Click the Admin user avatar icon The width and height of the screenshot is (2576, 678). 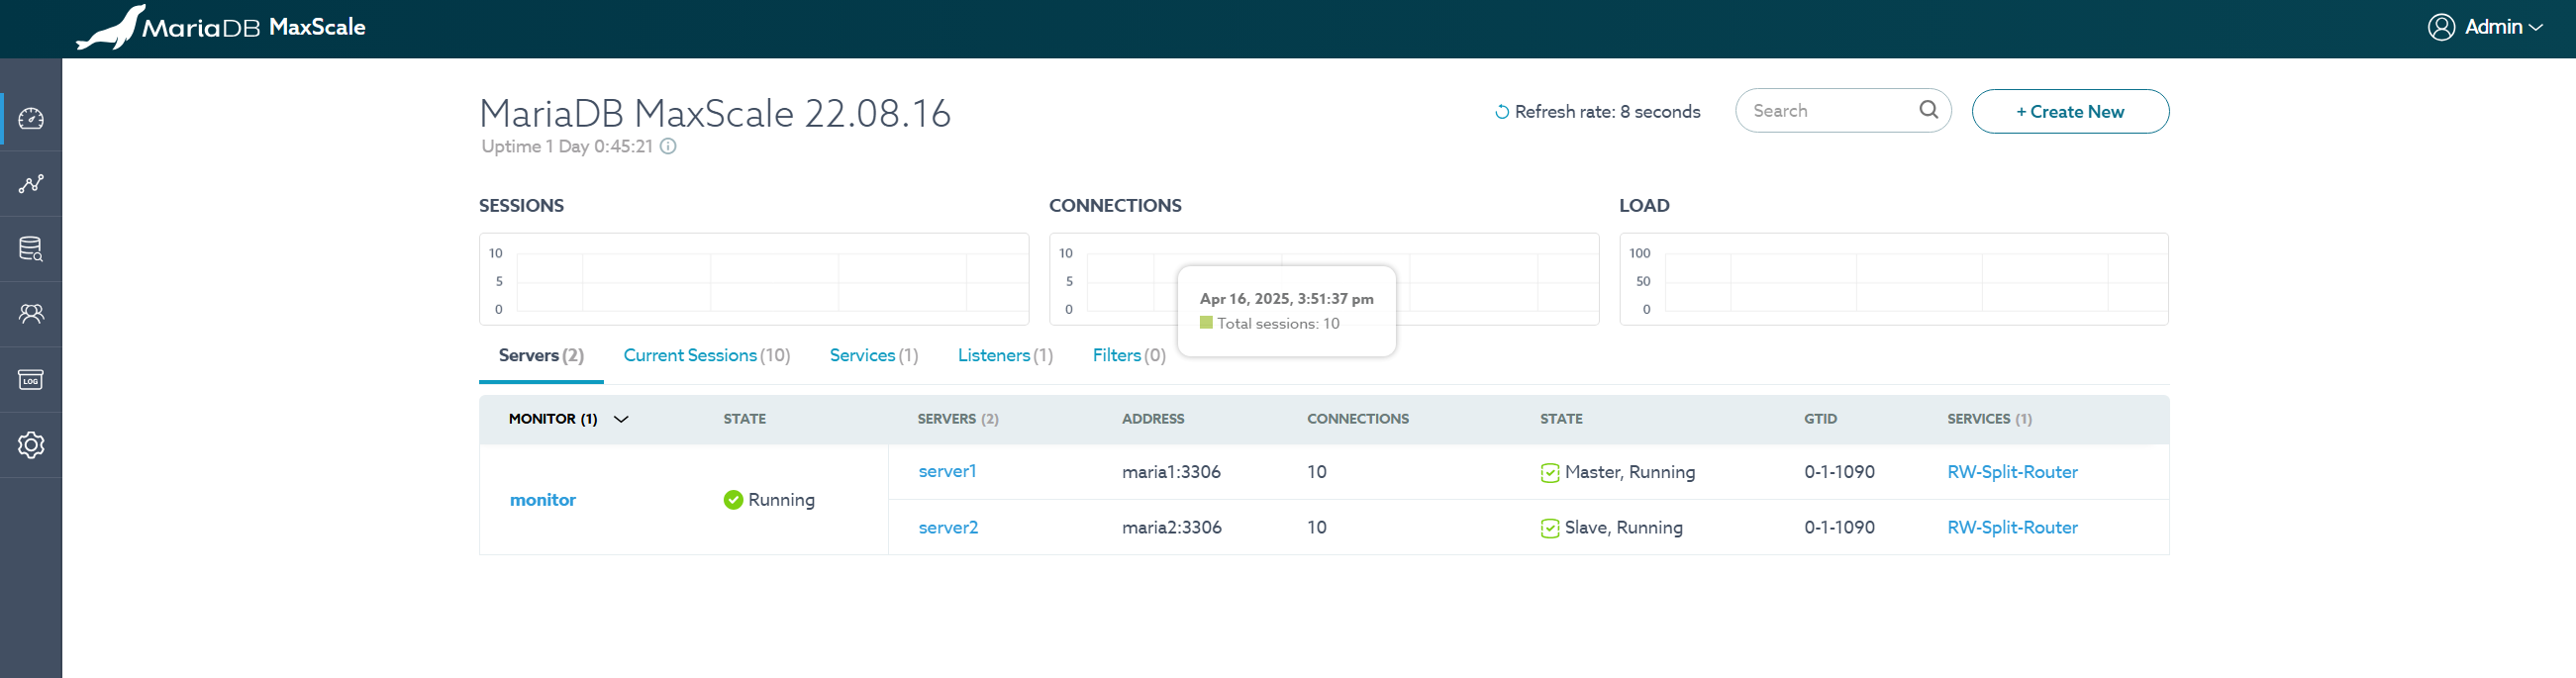click(2441, 27)
